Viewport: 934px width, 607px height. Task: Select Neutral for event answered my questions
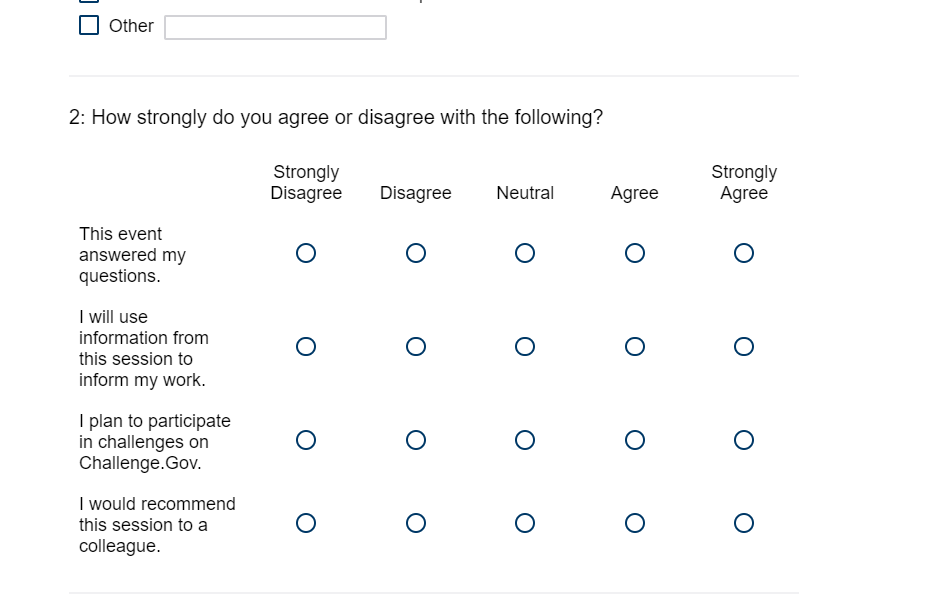point(525,253)
